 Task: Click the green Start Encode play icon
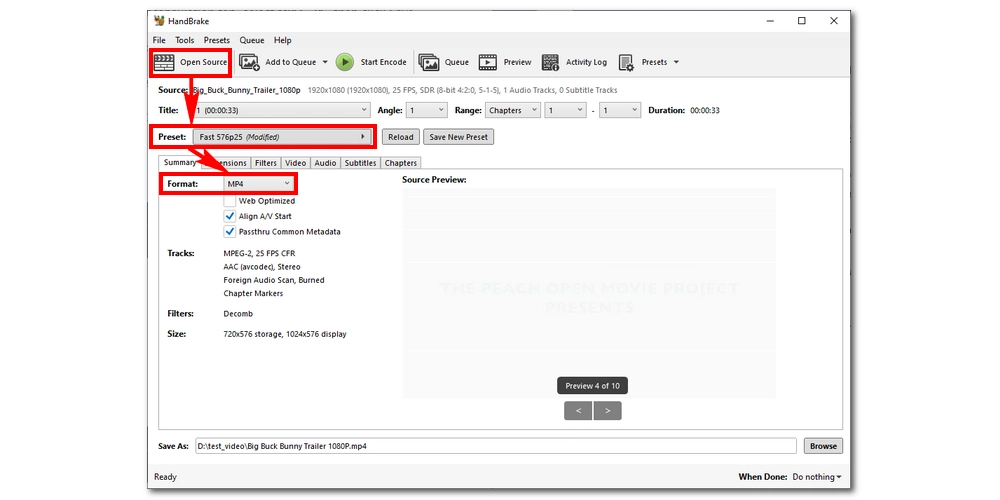344,62
